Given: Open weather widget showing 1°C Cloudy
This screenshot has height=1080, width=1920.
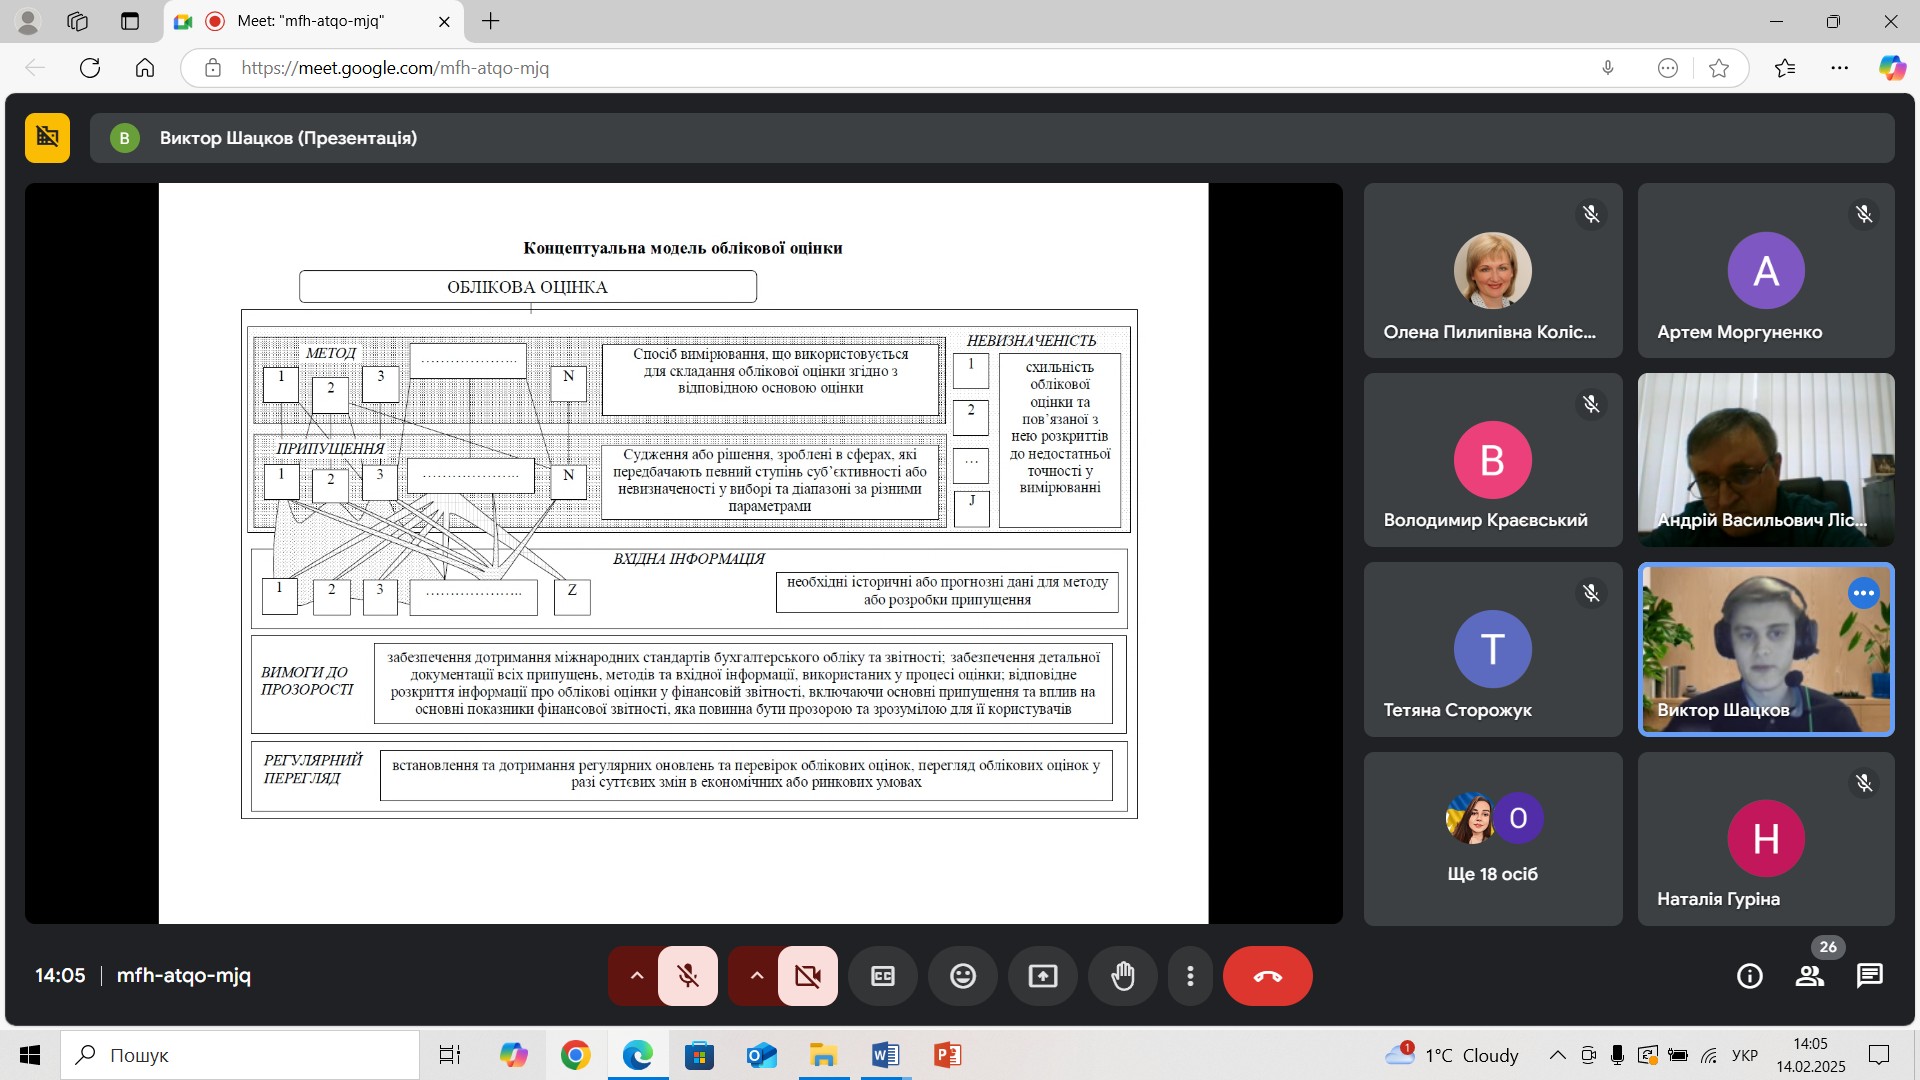Looking at the screenshot, I should coord(1452,1055).
